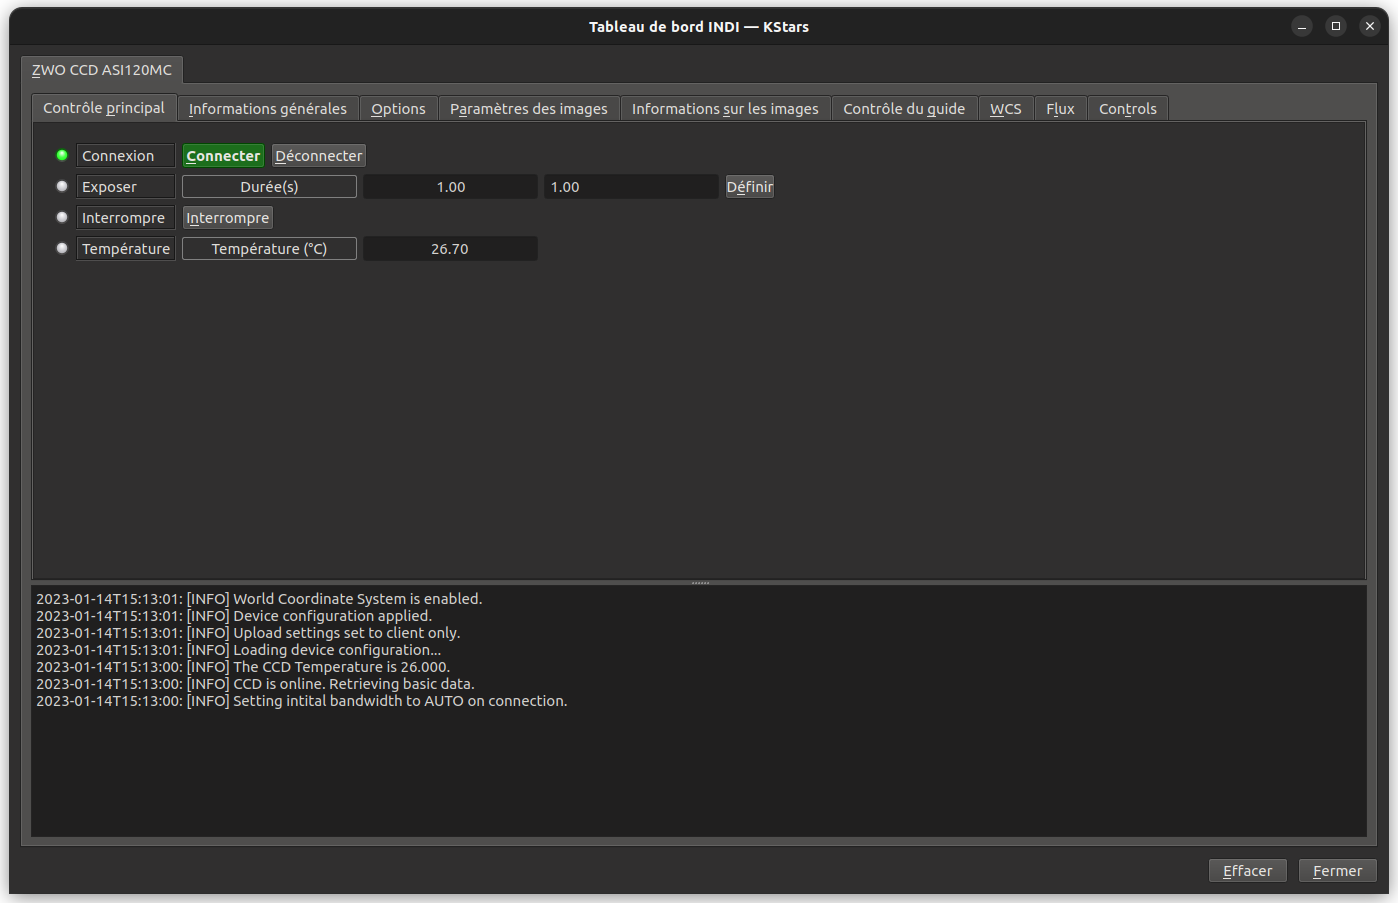Click the log line 'CCD is online. Retrieving basic data.'
The width and height of the screenshot is (1398, 903).
255,684
